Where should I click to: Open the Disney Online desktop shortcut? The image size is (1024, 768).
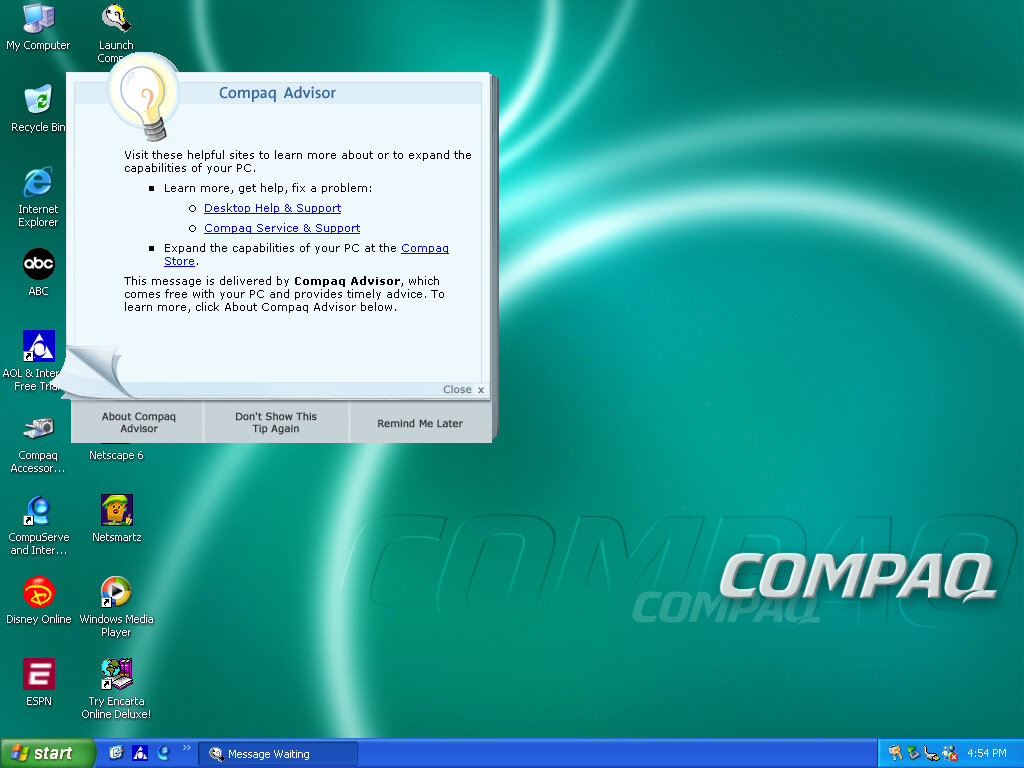point(38,593)
